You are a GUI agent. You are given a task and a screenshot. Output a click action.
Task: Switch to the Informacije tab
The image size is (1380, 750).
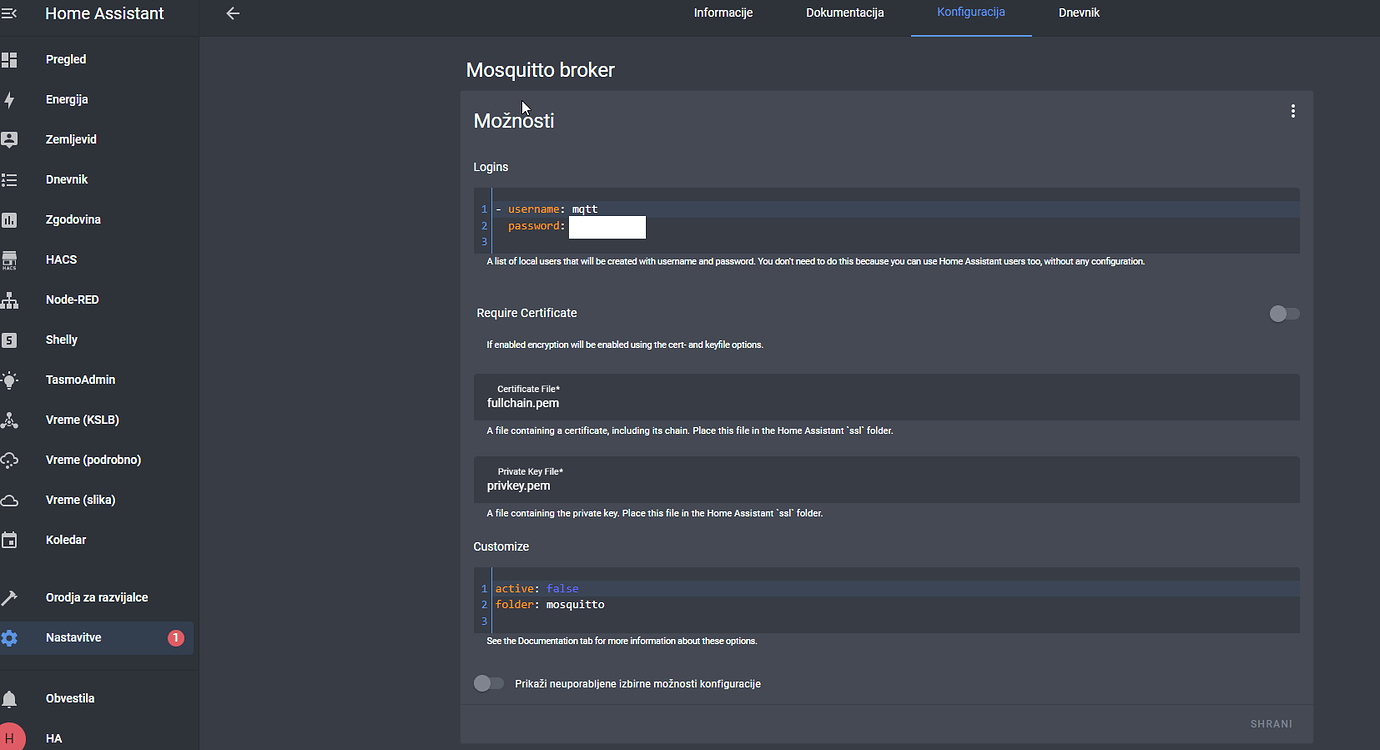click(x=723, y=12)
